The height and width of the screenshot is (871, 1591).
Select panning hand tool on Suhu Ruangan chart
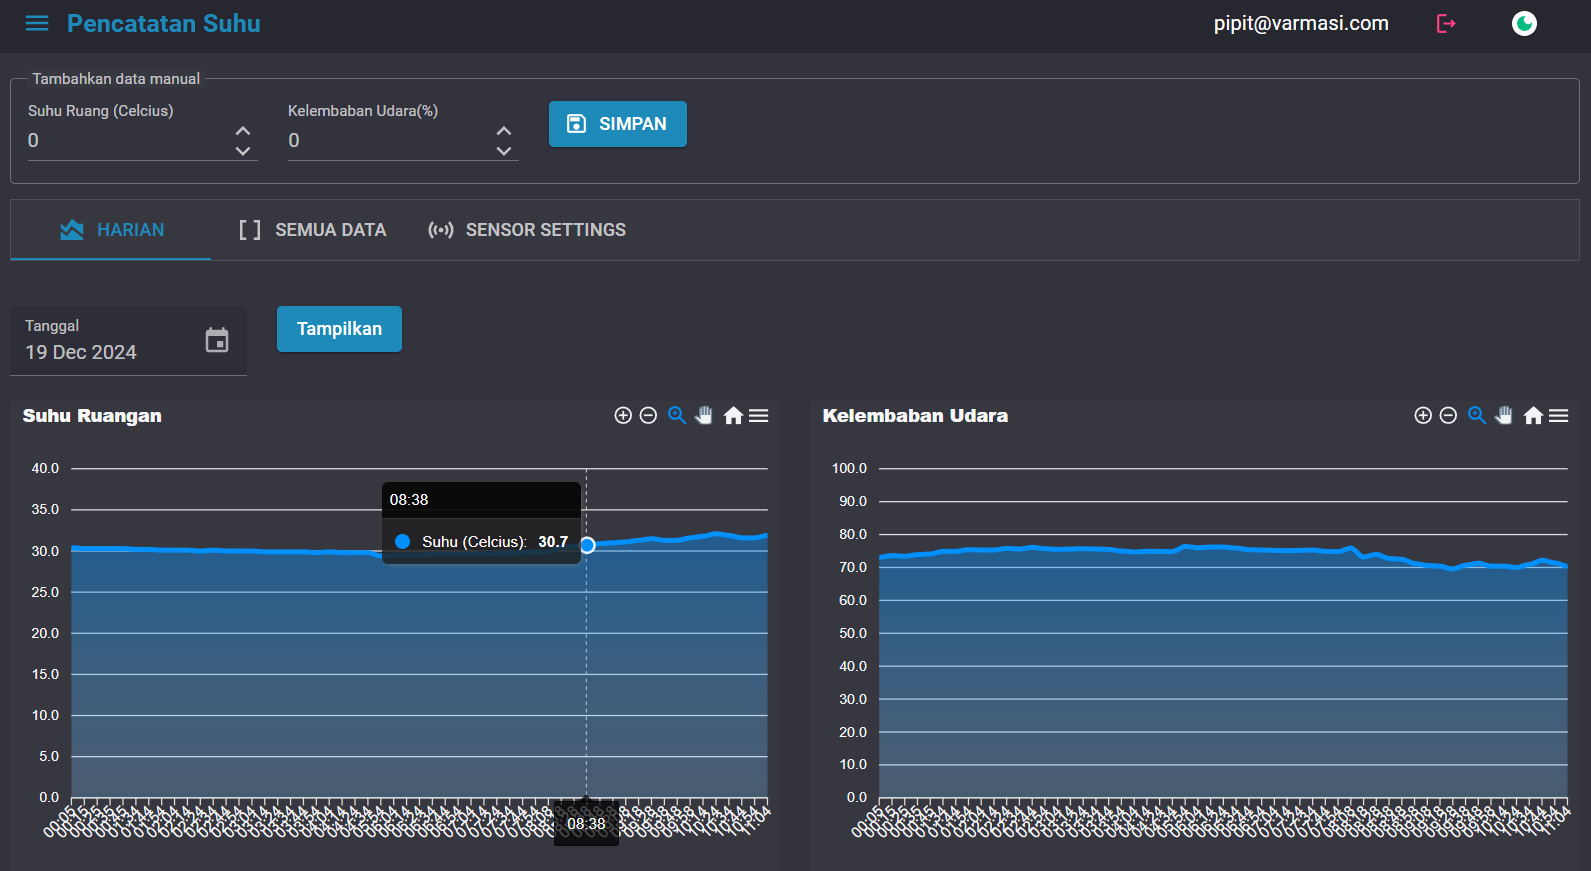pyautogui.click(x=704, y=415)
